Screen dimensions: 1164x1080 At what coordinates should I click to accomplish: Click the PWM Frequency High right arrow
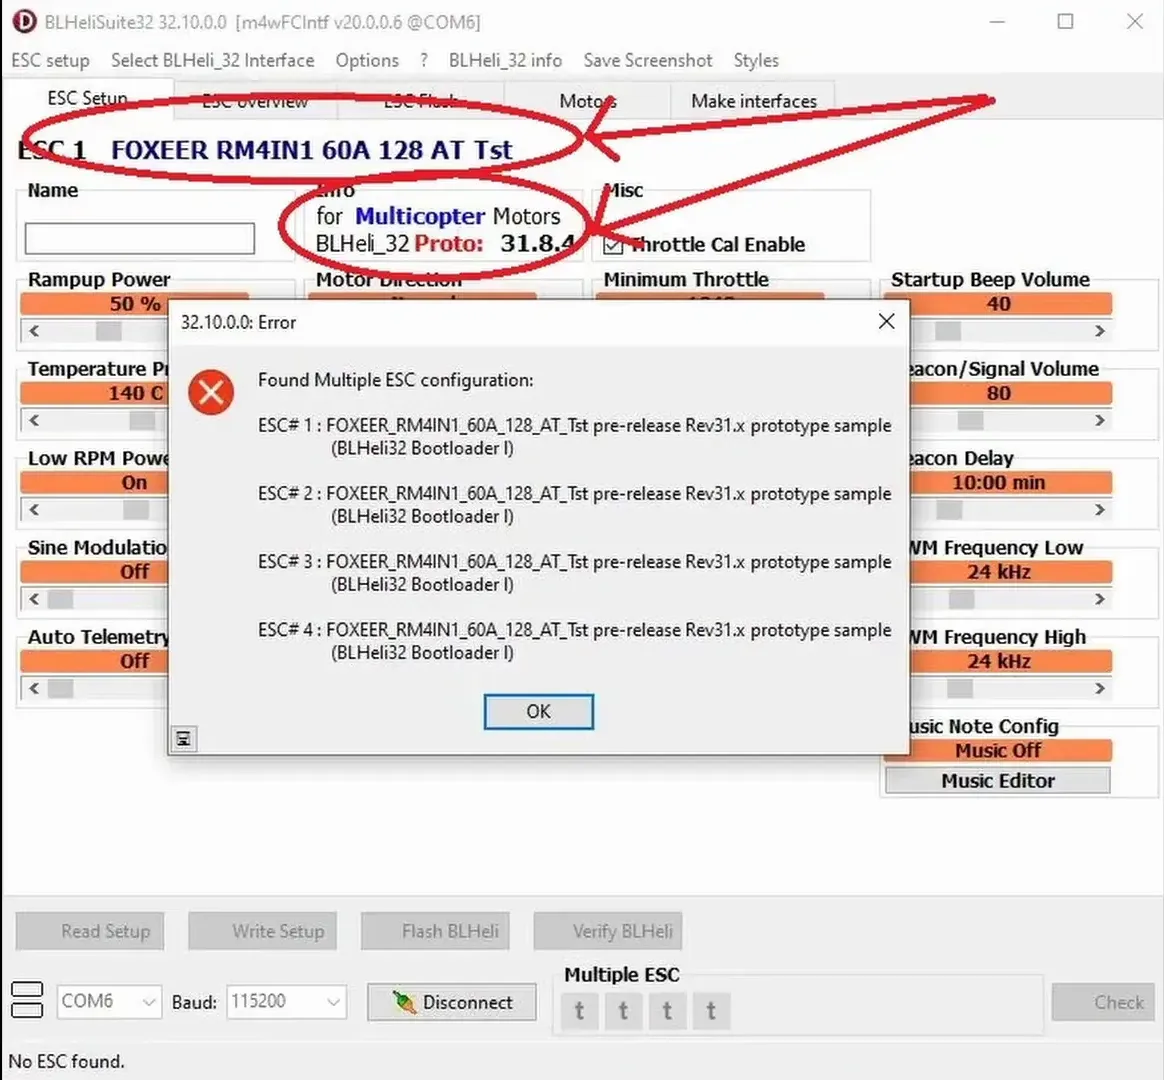click(1100, 689)
